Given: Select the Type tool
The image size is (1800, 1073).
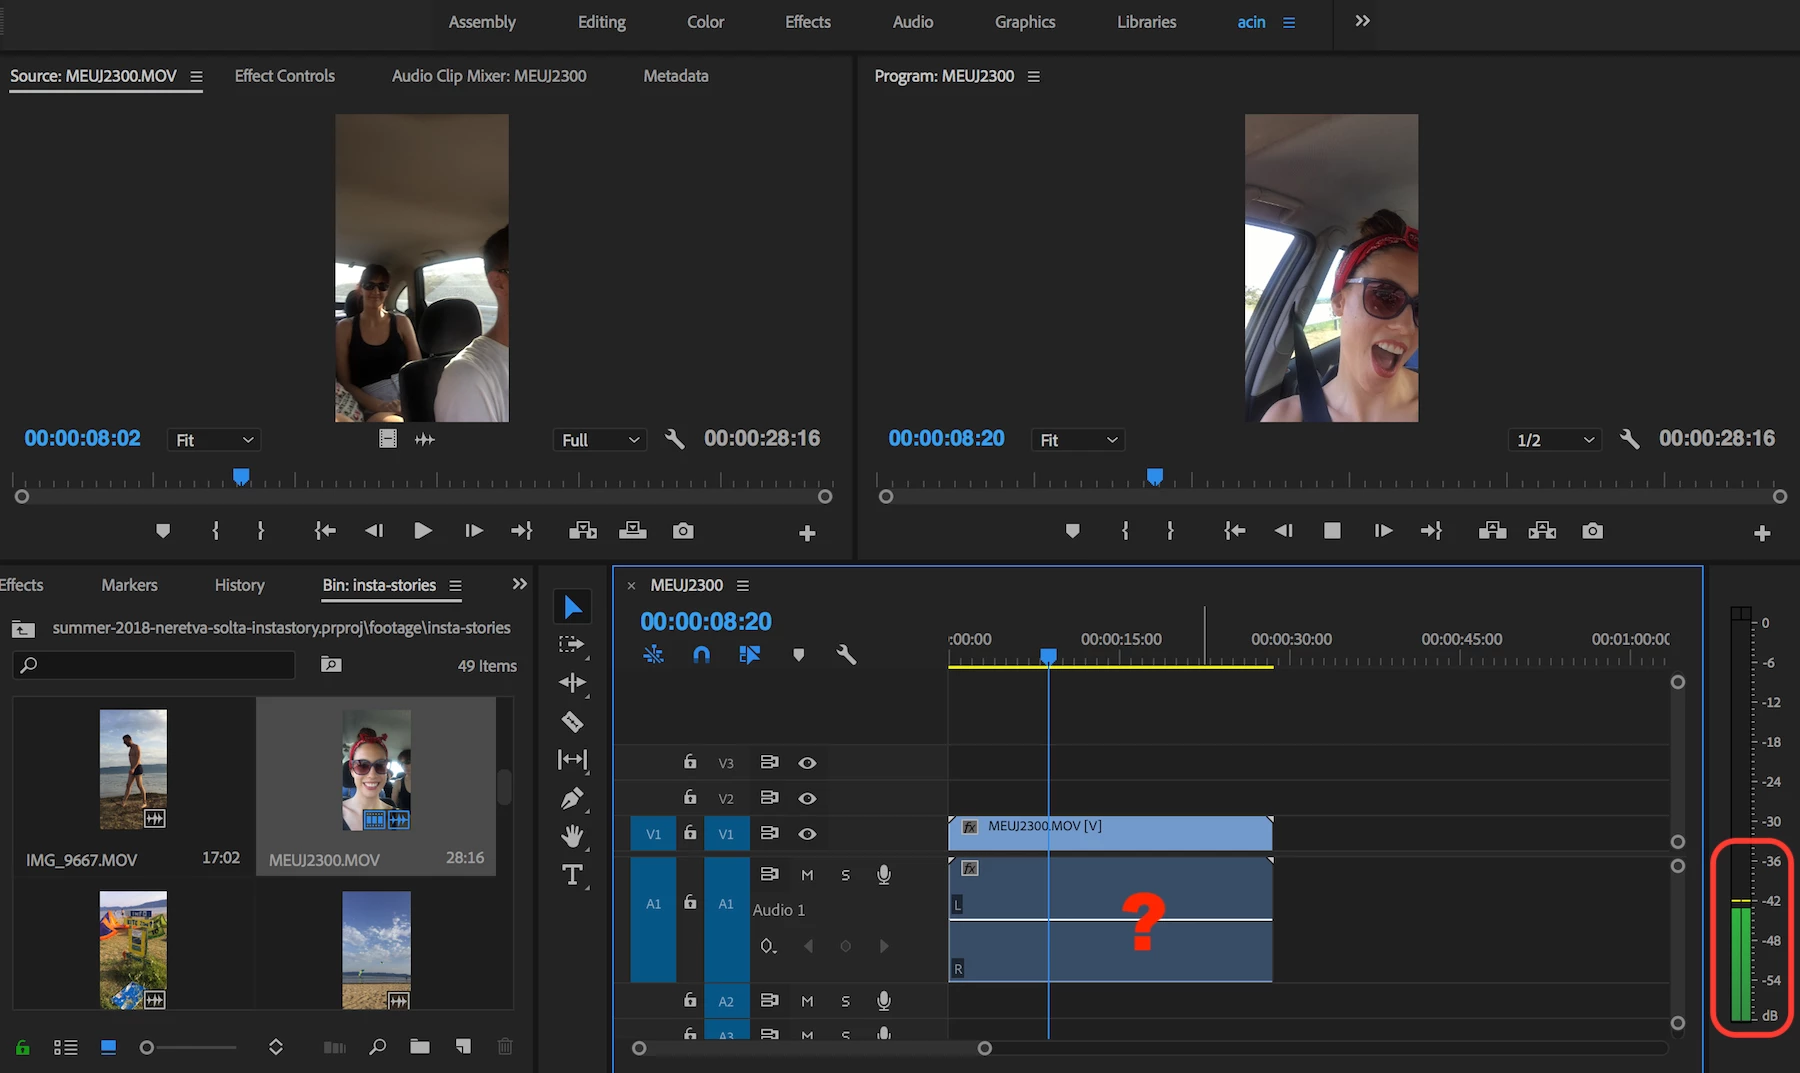Looking at the screenshot, I should 572,875.
